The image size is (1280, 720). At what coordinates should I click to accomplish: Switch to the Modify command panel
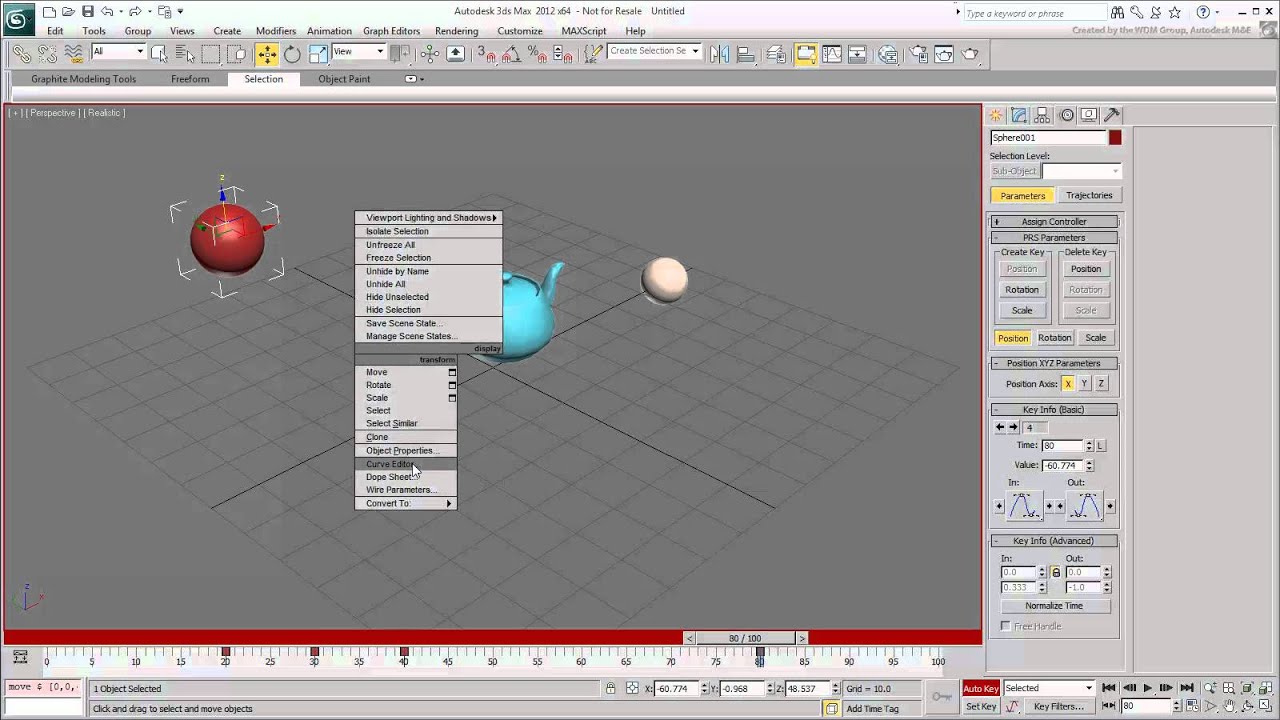[x=1019, y=115]
